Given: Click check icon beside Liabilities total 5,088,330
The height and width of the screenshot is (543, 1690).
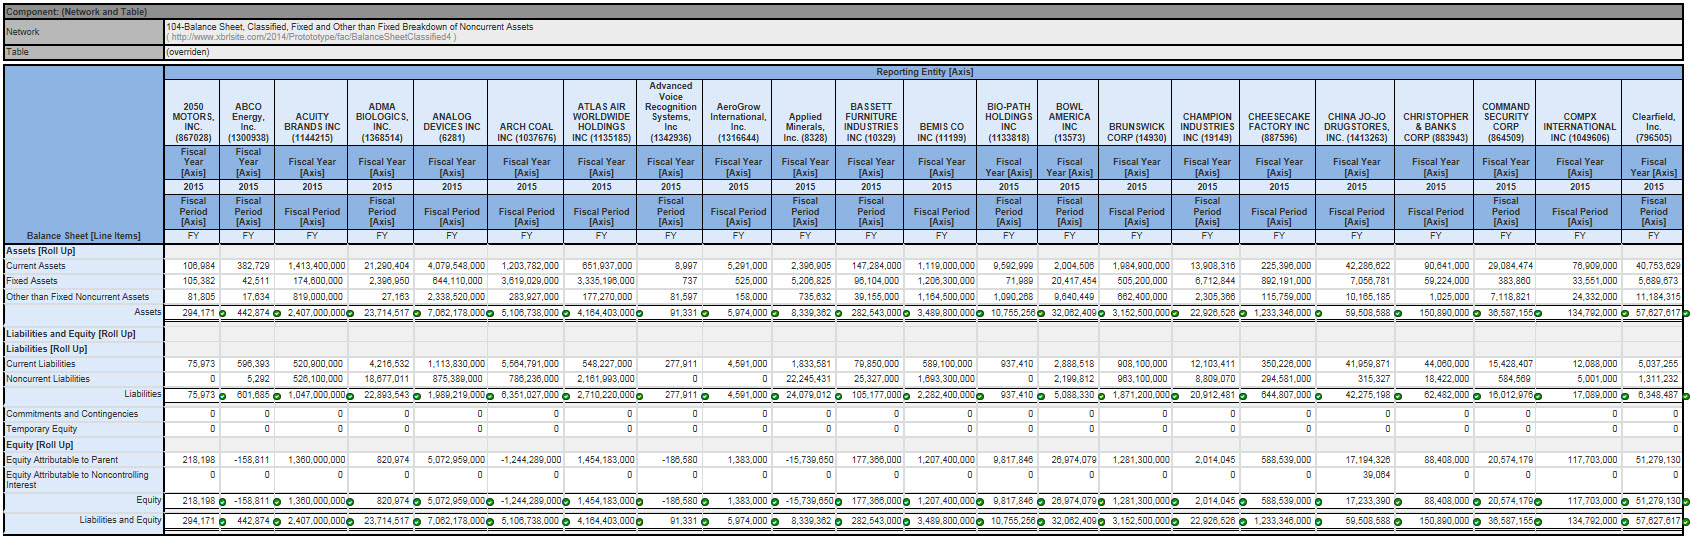Looking at the screenshot, I should (1100, 396).
